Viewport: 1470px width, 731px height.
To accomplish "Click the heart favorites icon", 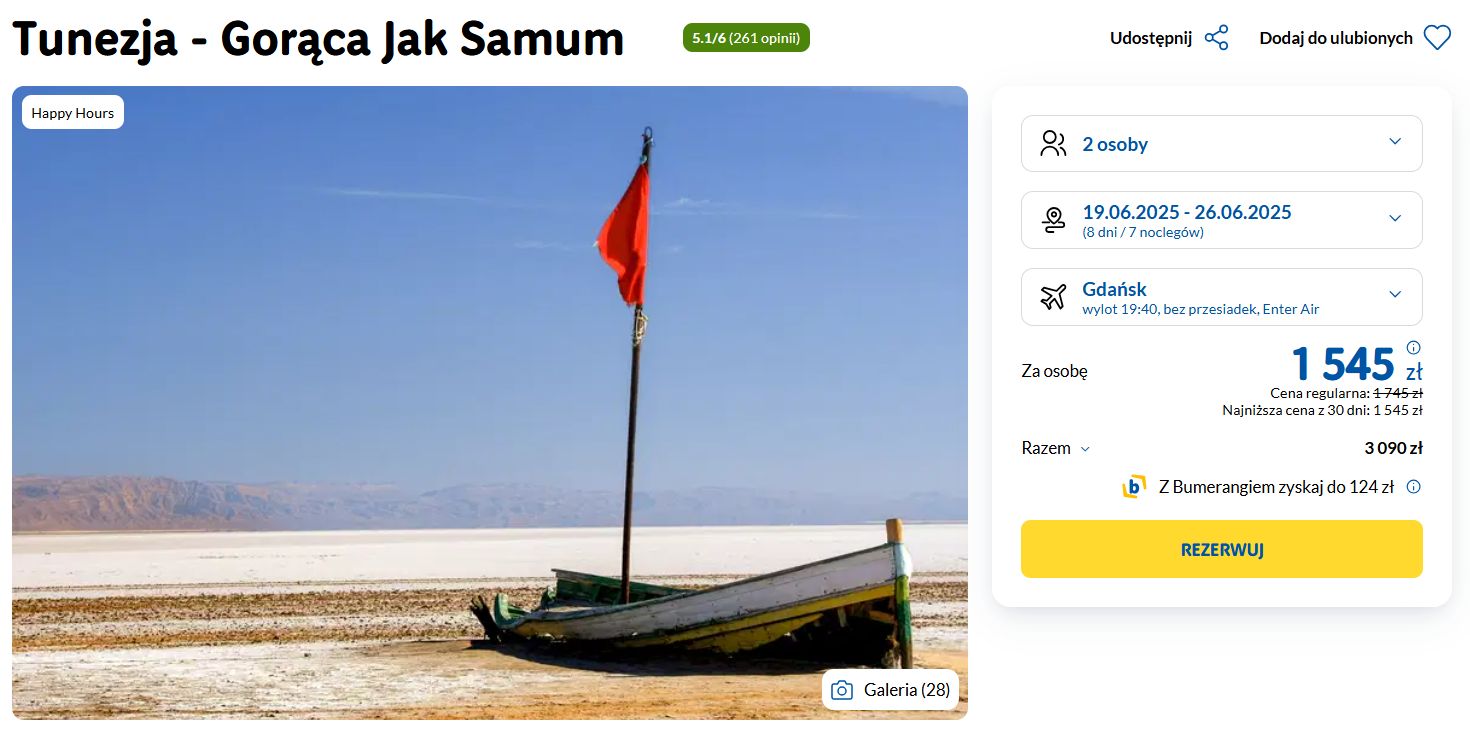I will coord(1437,38).
